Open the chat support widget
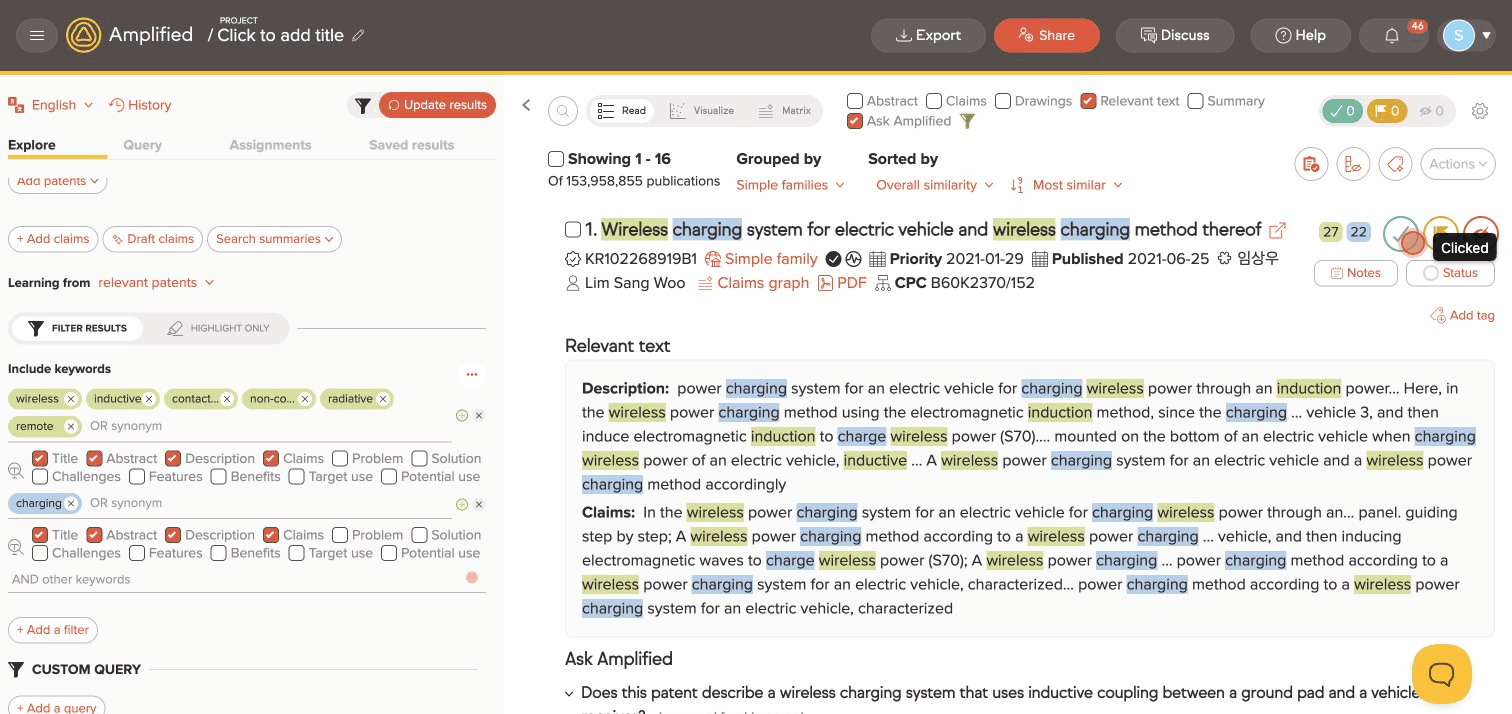 pyautogui.click(x=1441, y=674)
